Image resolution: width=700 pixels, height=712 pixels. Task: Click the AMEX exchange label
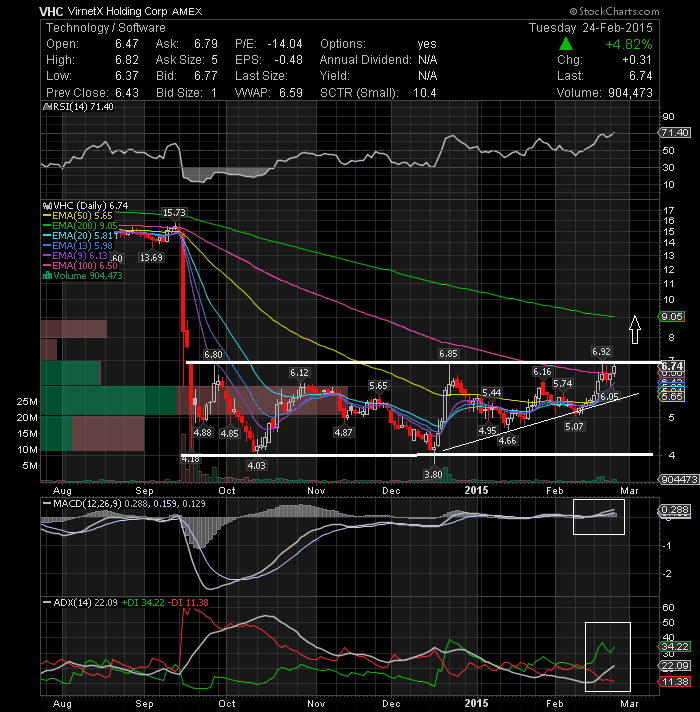[187, 11]
